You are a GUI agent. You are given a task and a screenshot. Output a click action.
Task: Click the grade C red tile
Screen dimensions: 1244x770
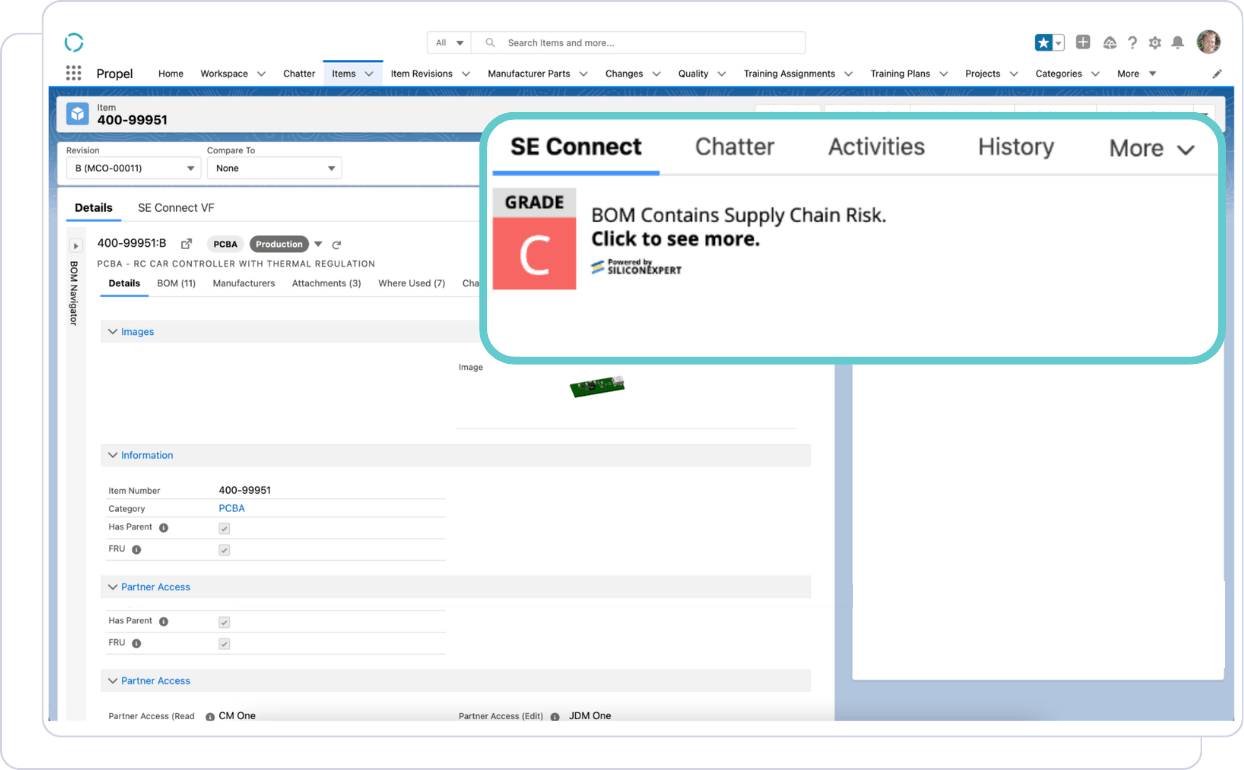click(x=534, y=254)
